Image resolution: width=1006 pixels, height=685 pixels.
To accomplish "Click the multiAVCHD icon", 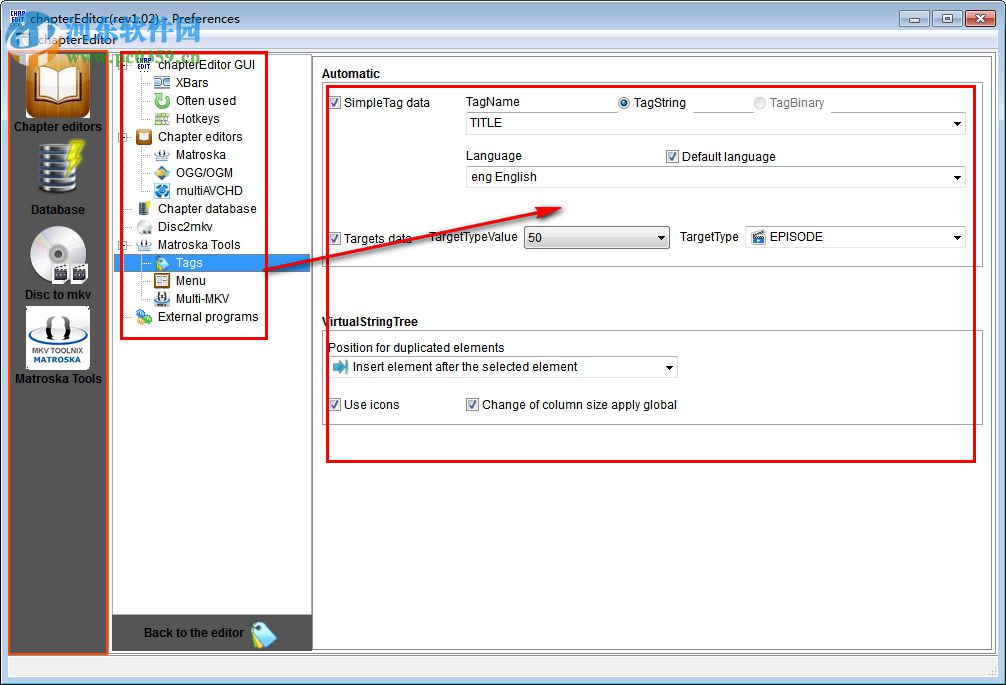I will coord(162,190).
